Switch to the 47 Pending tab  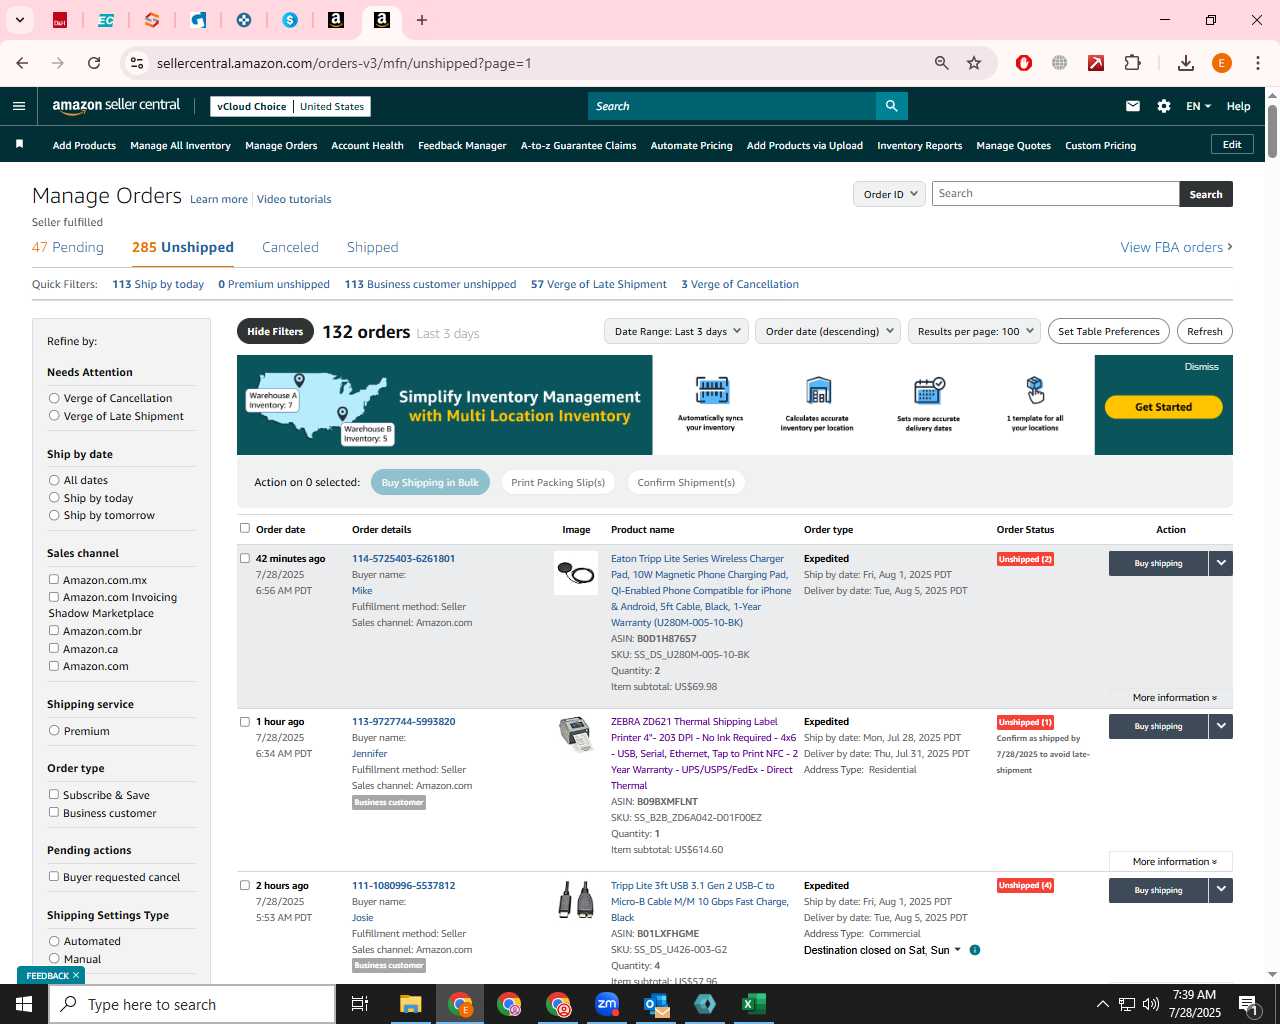pos(68,247)
